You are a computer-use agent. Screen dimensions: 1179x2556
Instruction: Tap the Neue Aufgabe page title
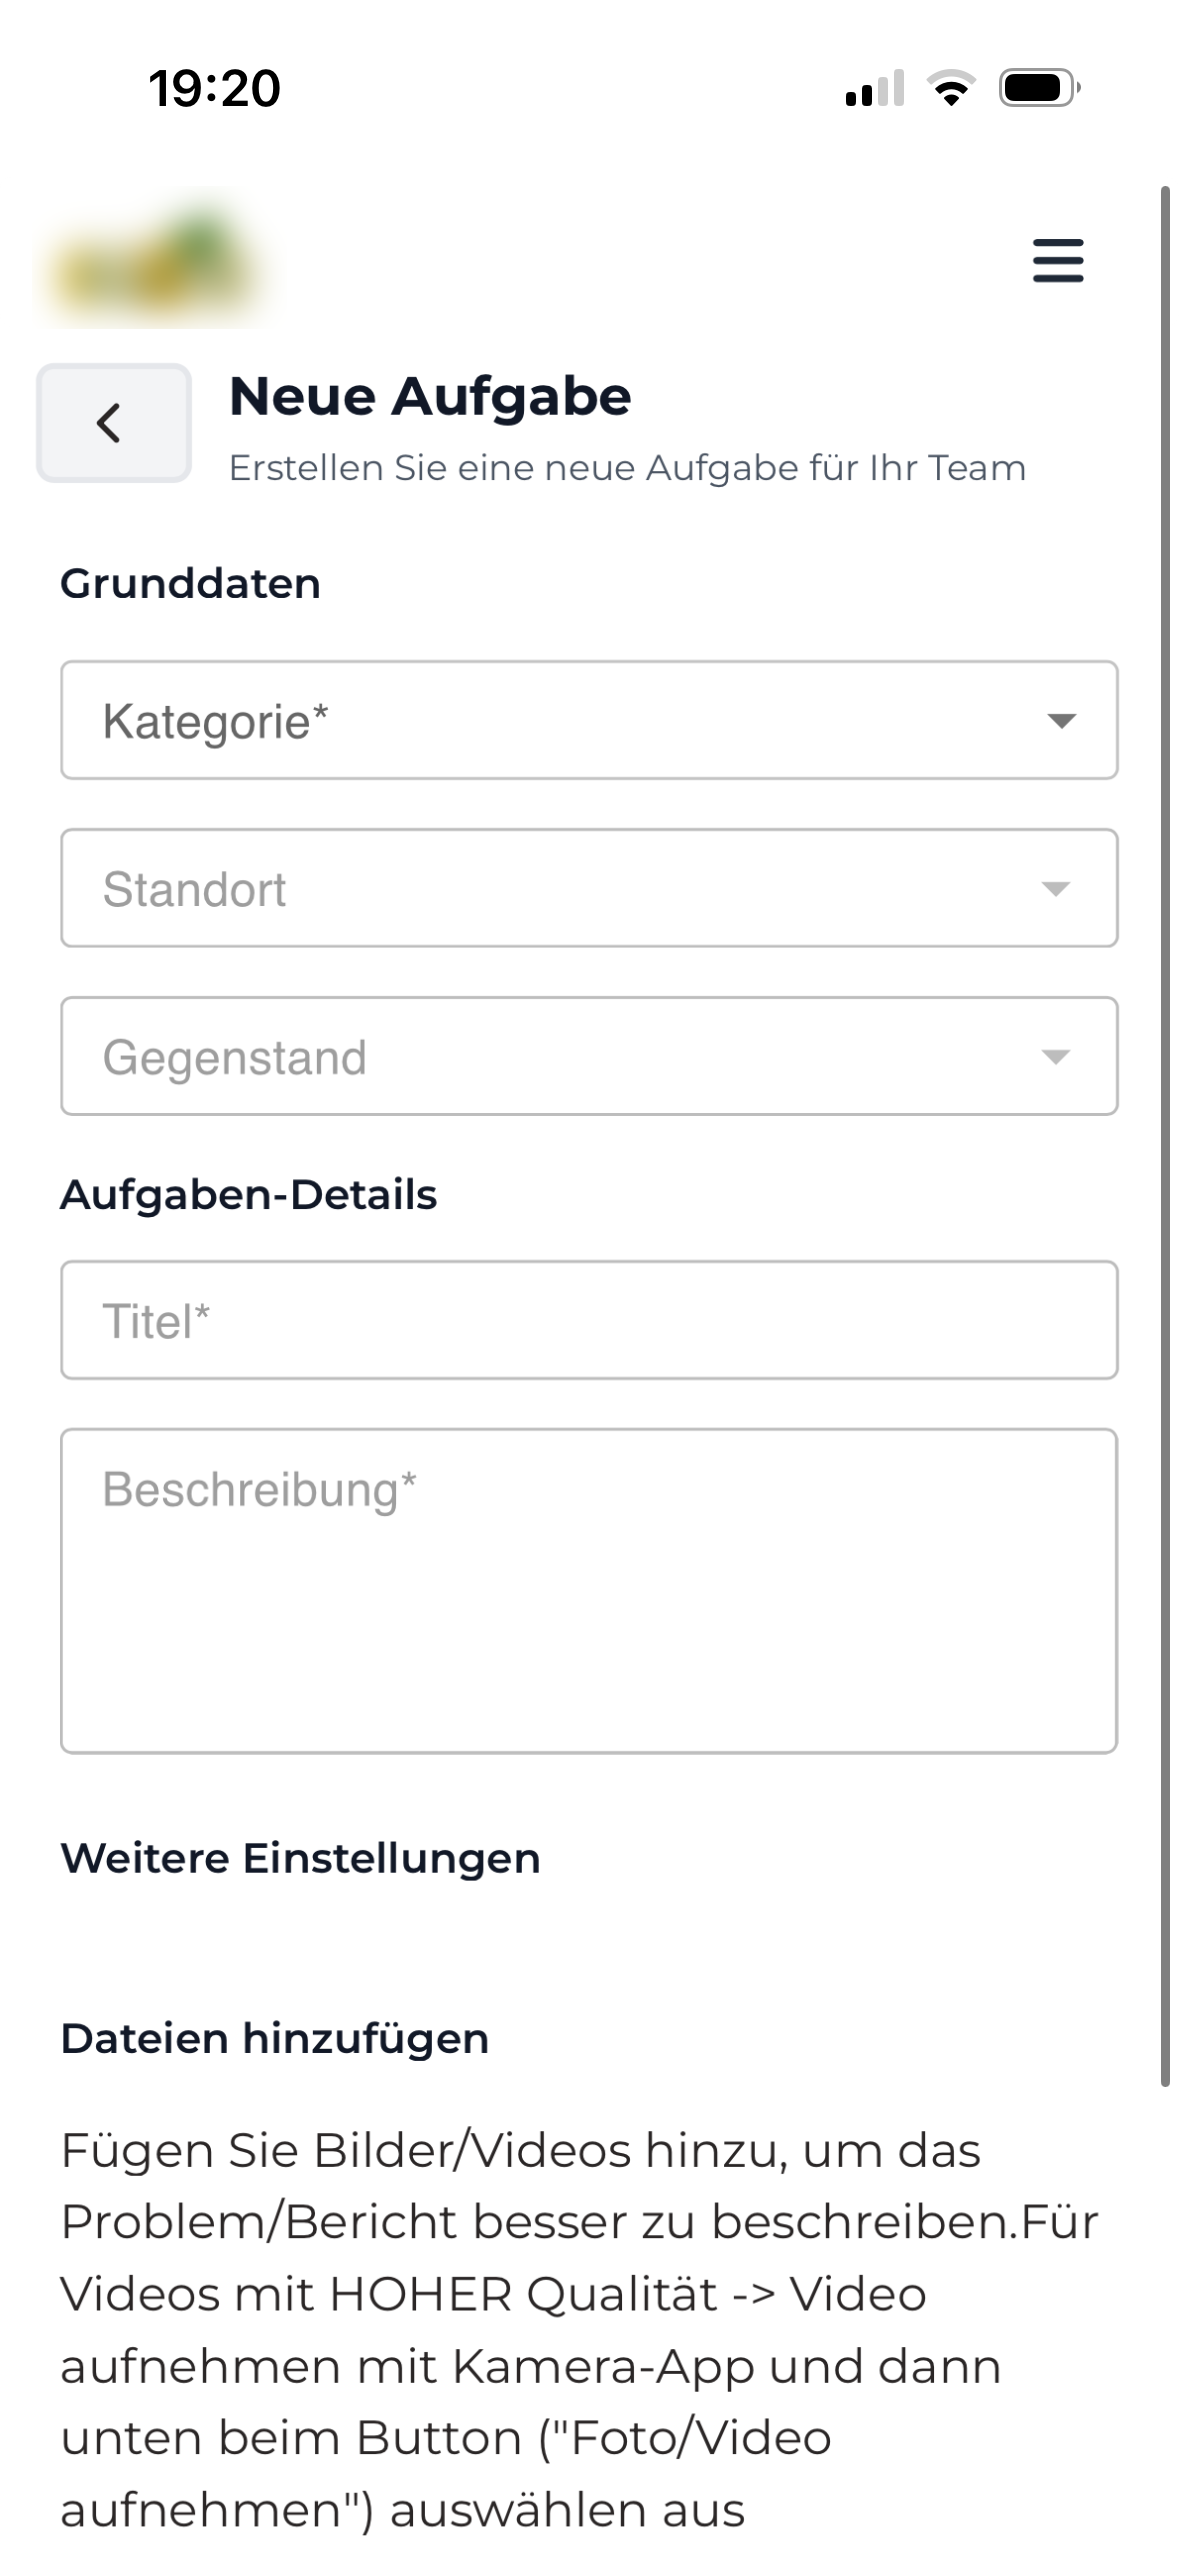tap(430, 396)
